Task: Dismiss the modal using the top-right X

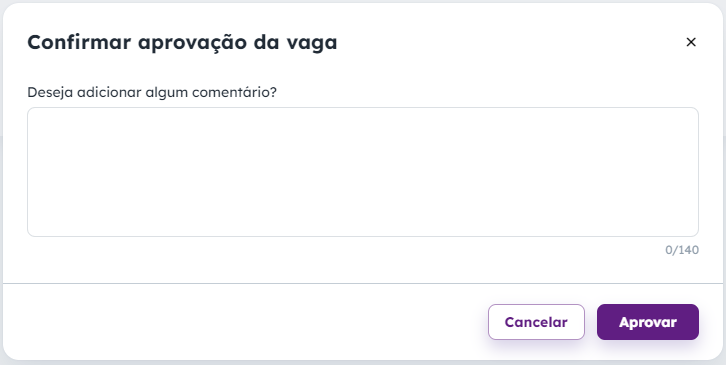Action: (691, 42)
